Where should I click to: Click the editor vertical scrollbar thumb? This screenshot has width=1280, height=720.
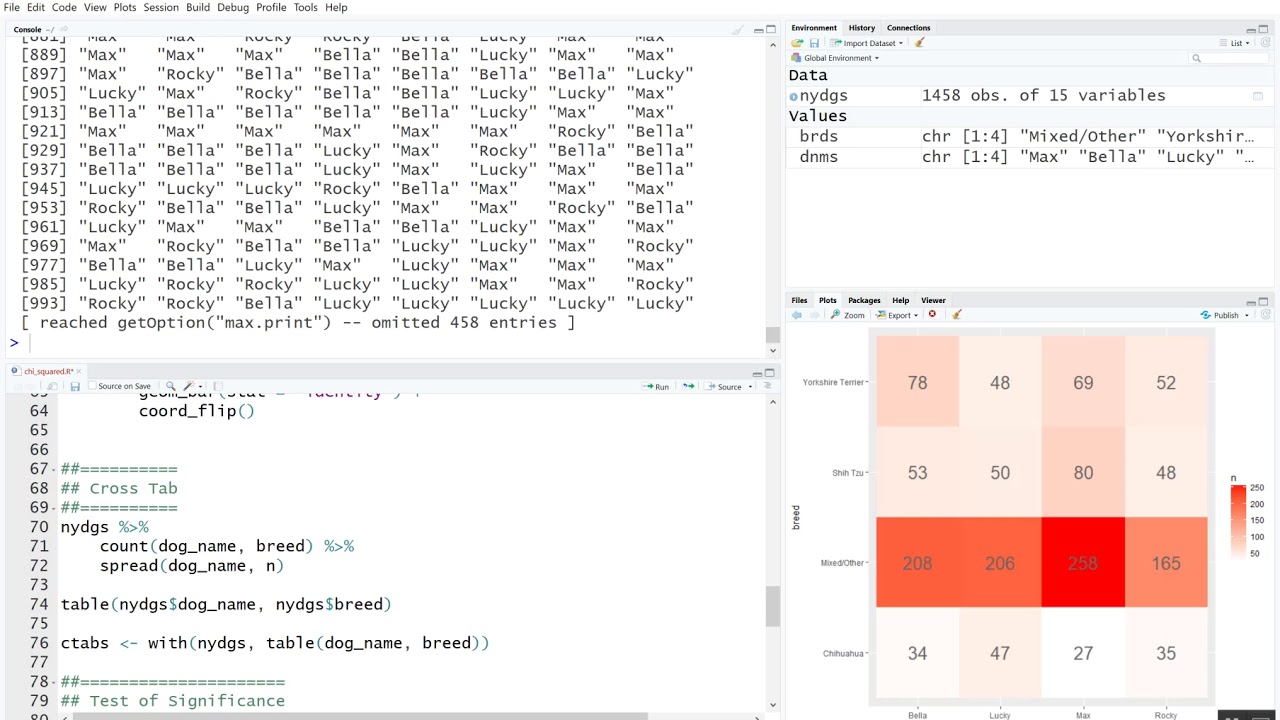point(771,606)
